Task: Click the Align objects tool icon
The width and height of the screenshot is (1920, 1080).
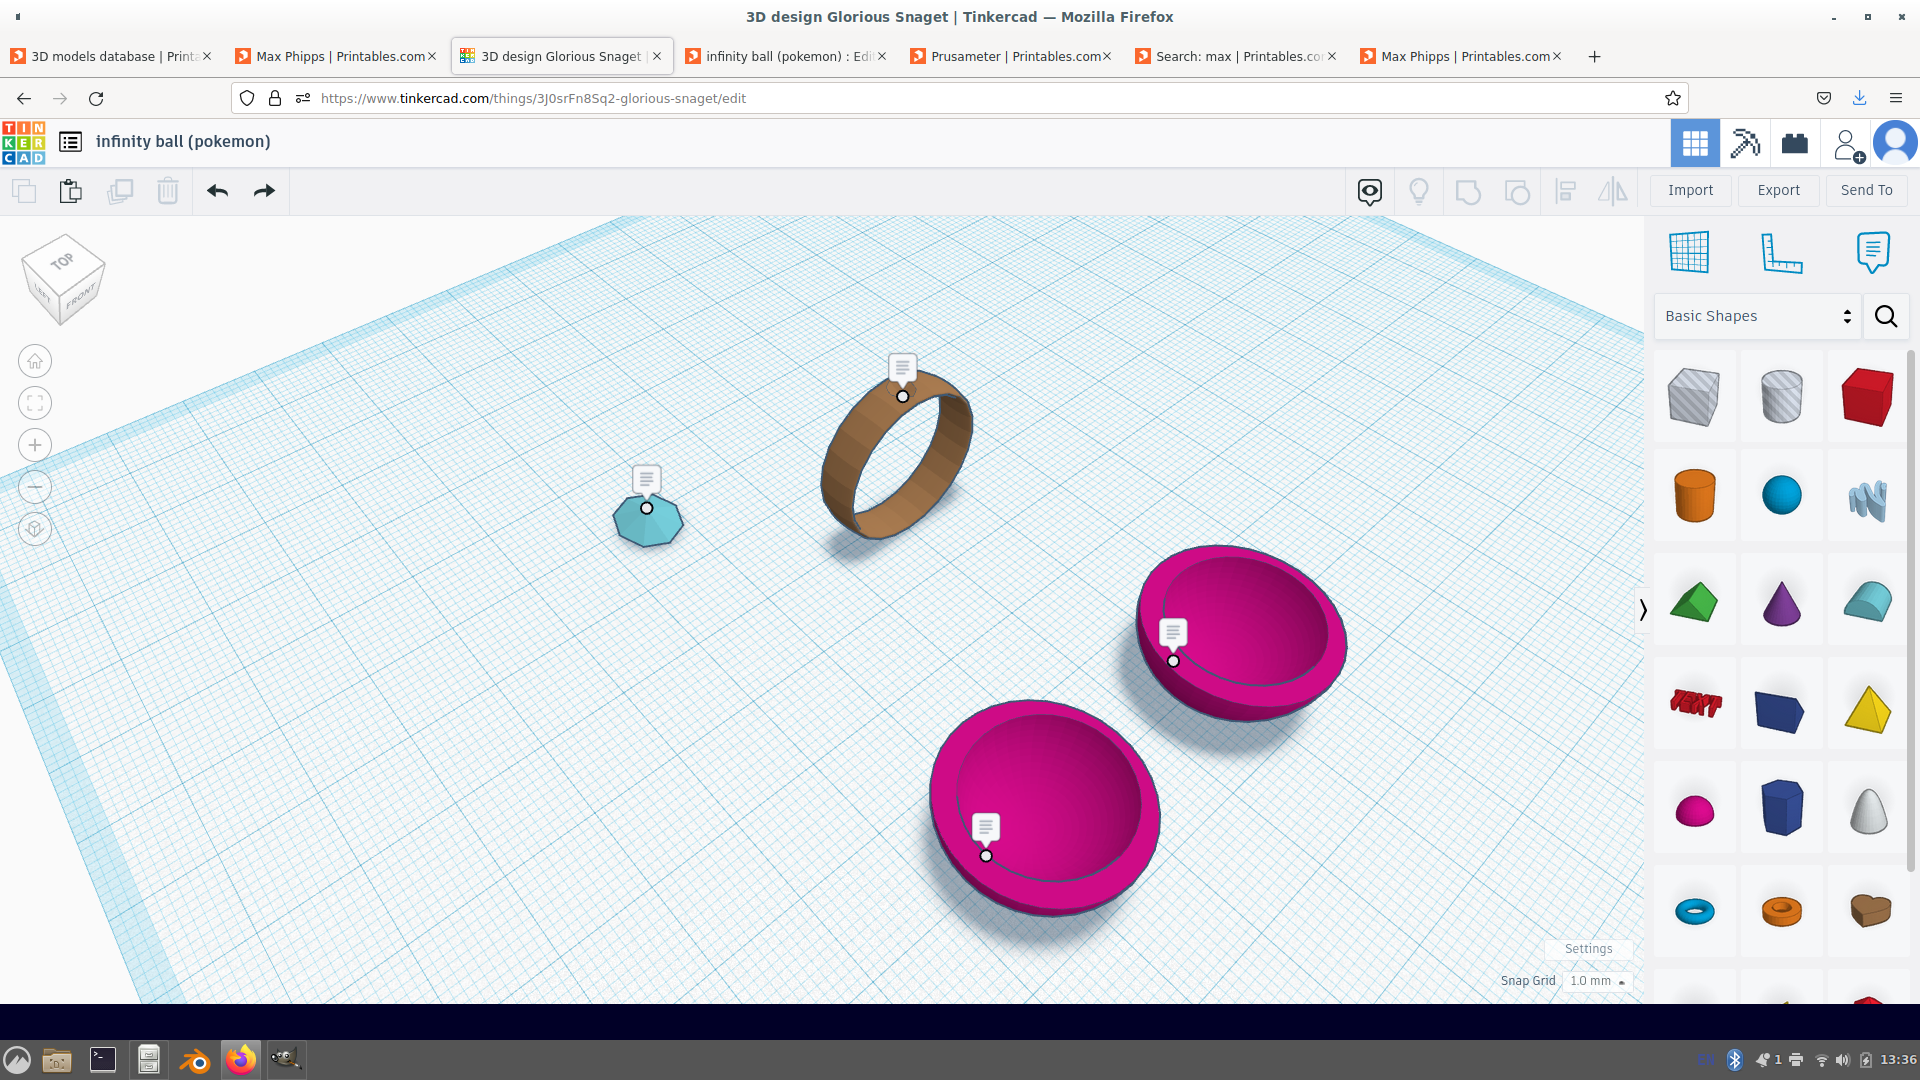Action: click(x=1565, y=190)
